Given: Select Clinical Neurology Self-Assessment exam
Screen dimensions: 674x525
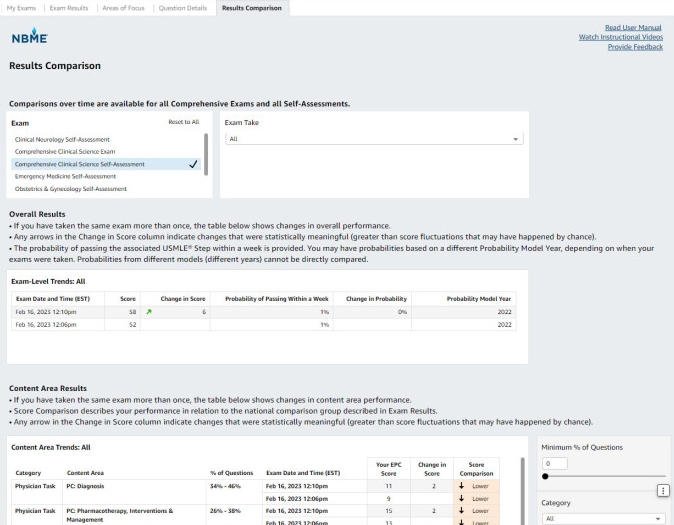Looking at the screenshot, I should 62,139.
